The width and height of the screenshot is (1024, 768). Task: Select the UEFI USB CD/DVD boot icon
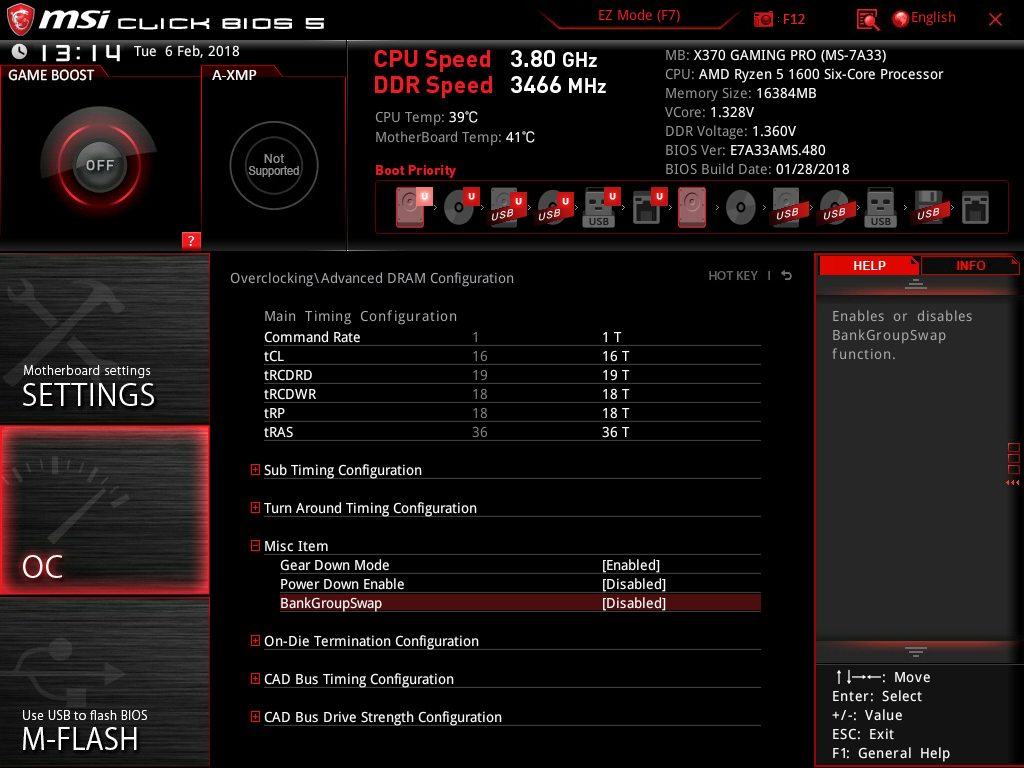point(554,207)
